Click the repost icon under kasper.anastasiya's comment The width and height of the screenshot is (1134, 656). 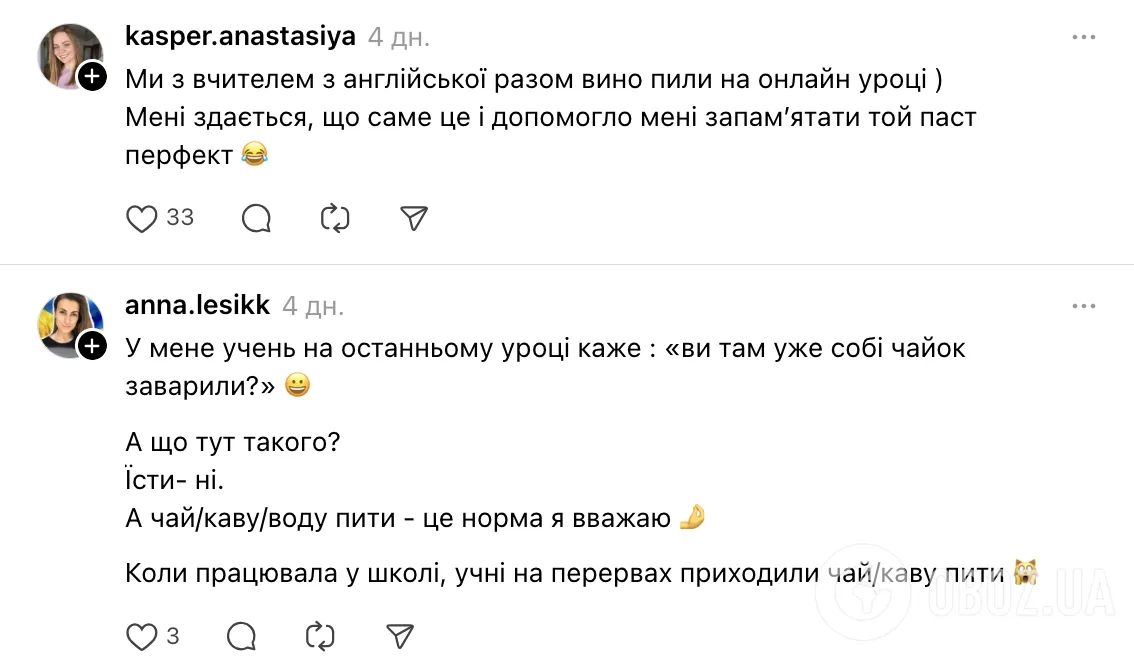[x=335, y=217]
